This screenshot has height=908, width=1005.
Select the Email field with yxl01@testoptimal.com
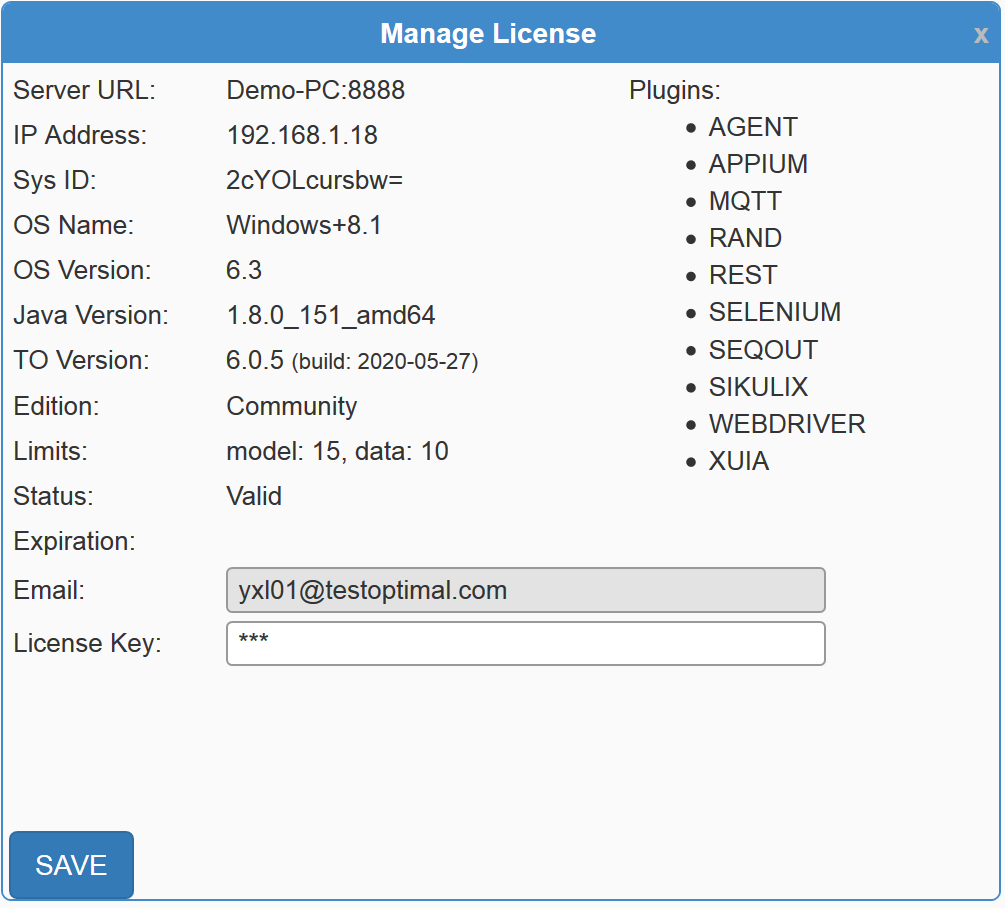[x=525, y=590]
